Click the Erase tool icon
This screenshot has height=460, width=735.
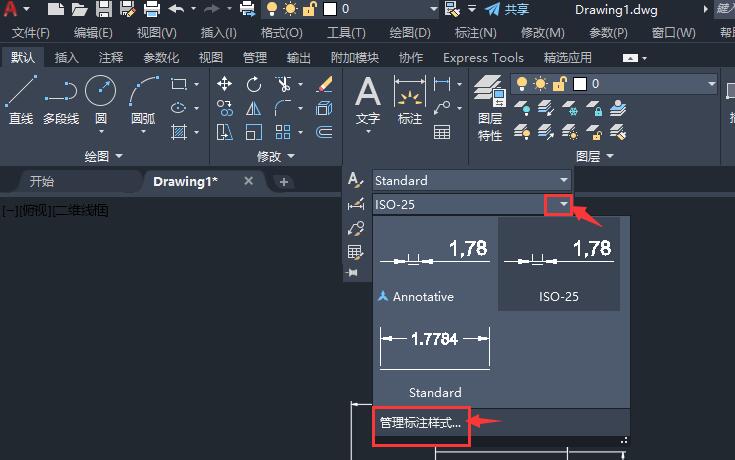click(324, 84)
